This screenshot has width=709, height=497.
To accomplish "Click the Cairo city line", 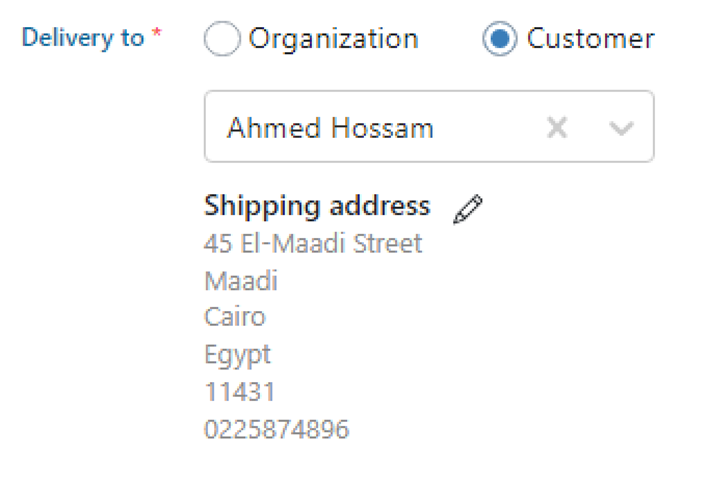I will point(235,318).
